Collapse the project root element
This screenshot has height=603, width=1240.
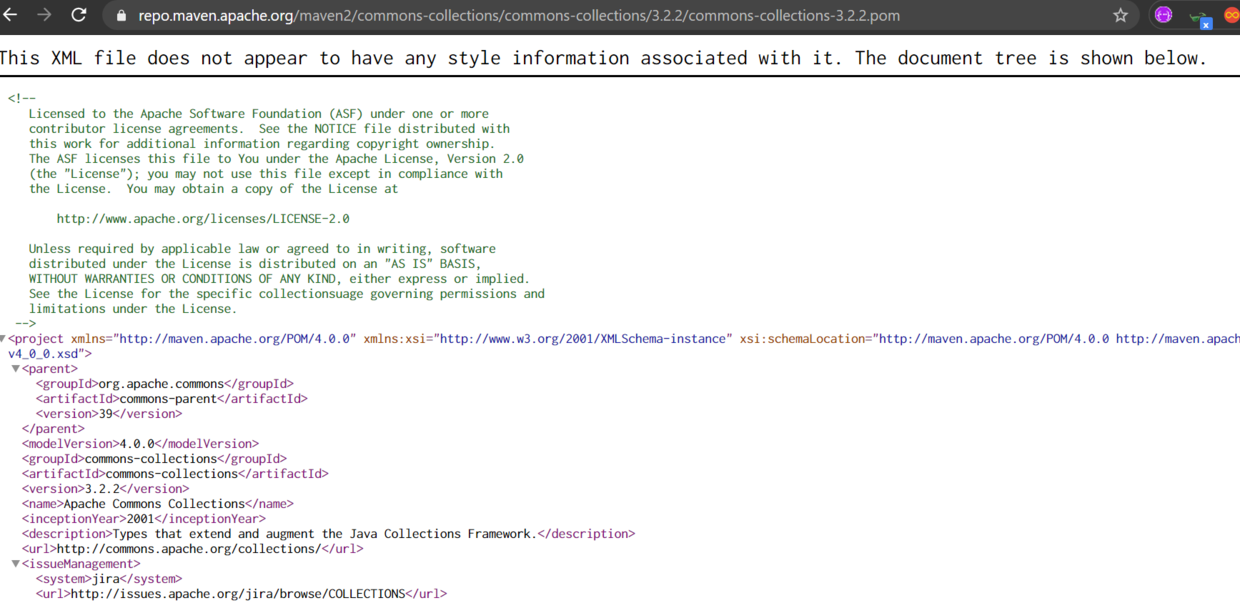[x=3, y=339]
